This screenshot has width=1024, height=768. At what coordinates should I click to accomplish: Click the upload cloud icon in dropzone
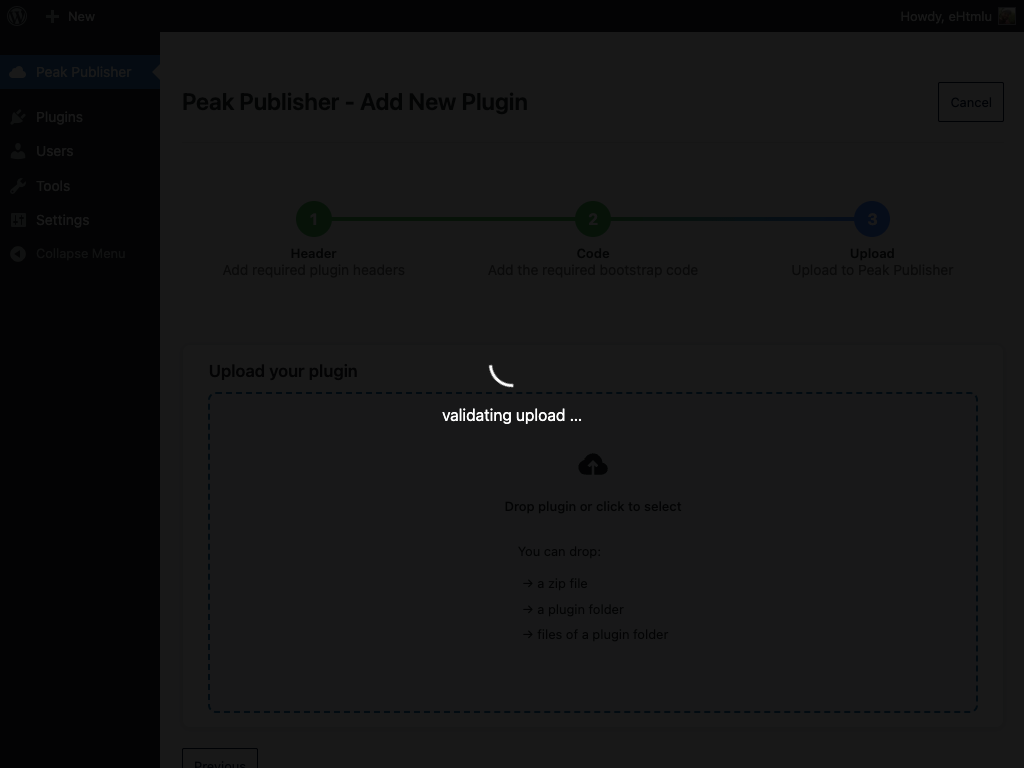(x=592, y=463)
